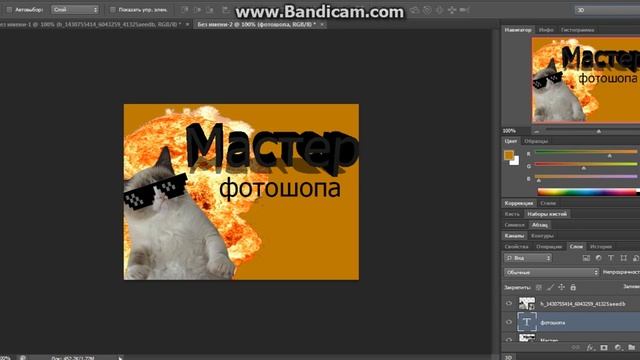Hide the фотошопа text layer eye
640x360 pixels.
509,322
